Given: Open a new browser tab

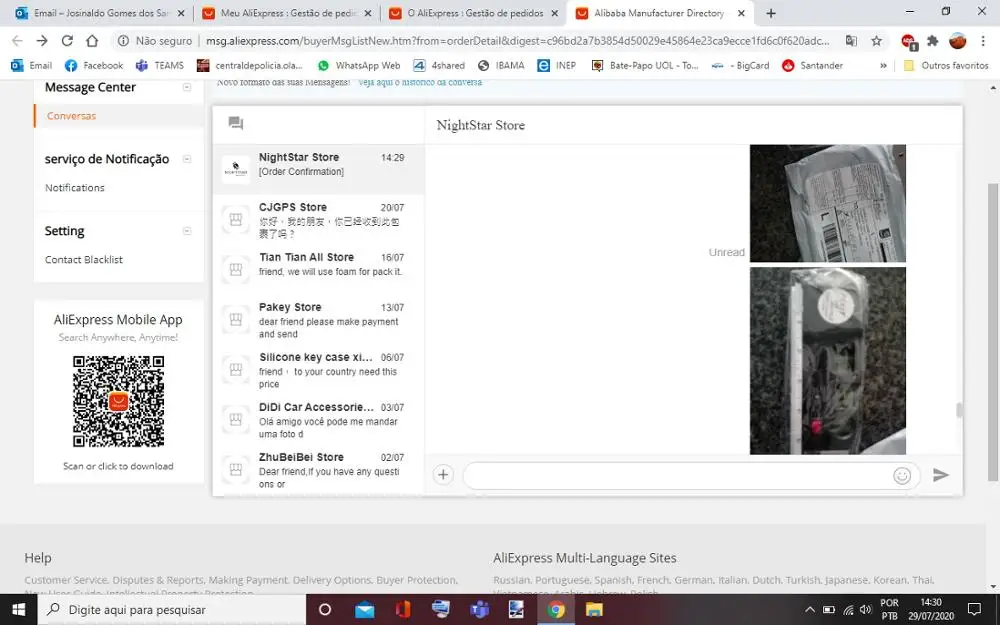Looking at the screenshot, I should (770, 13).
